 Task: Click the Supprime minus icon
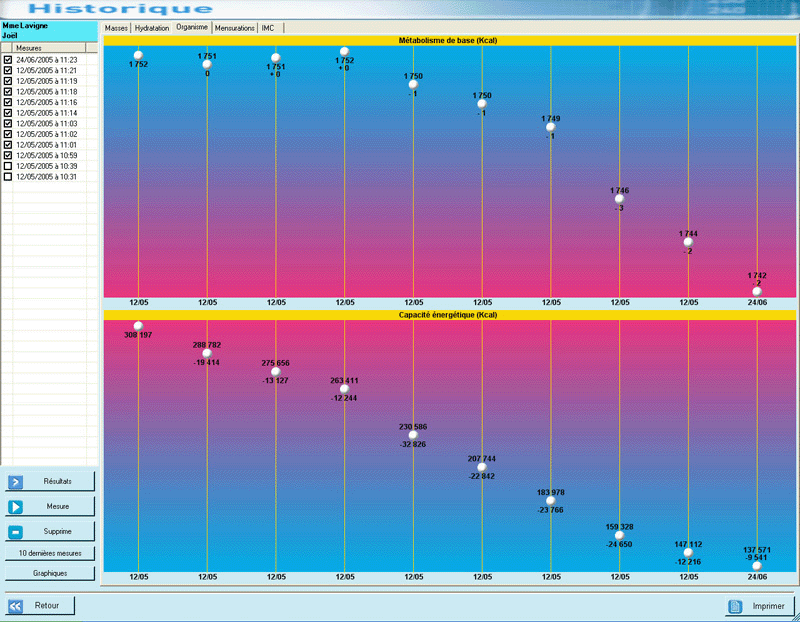pyautogui.click(x=16, y=530)
